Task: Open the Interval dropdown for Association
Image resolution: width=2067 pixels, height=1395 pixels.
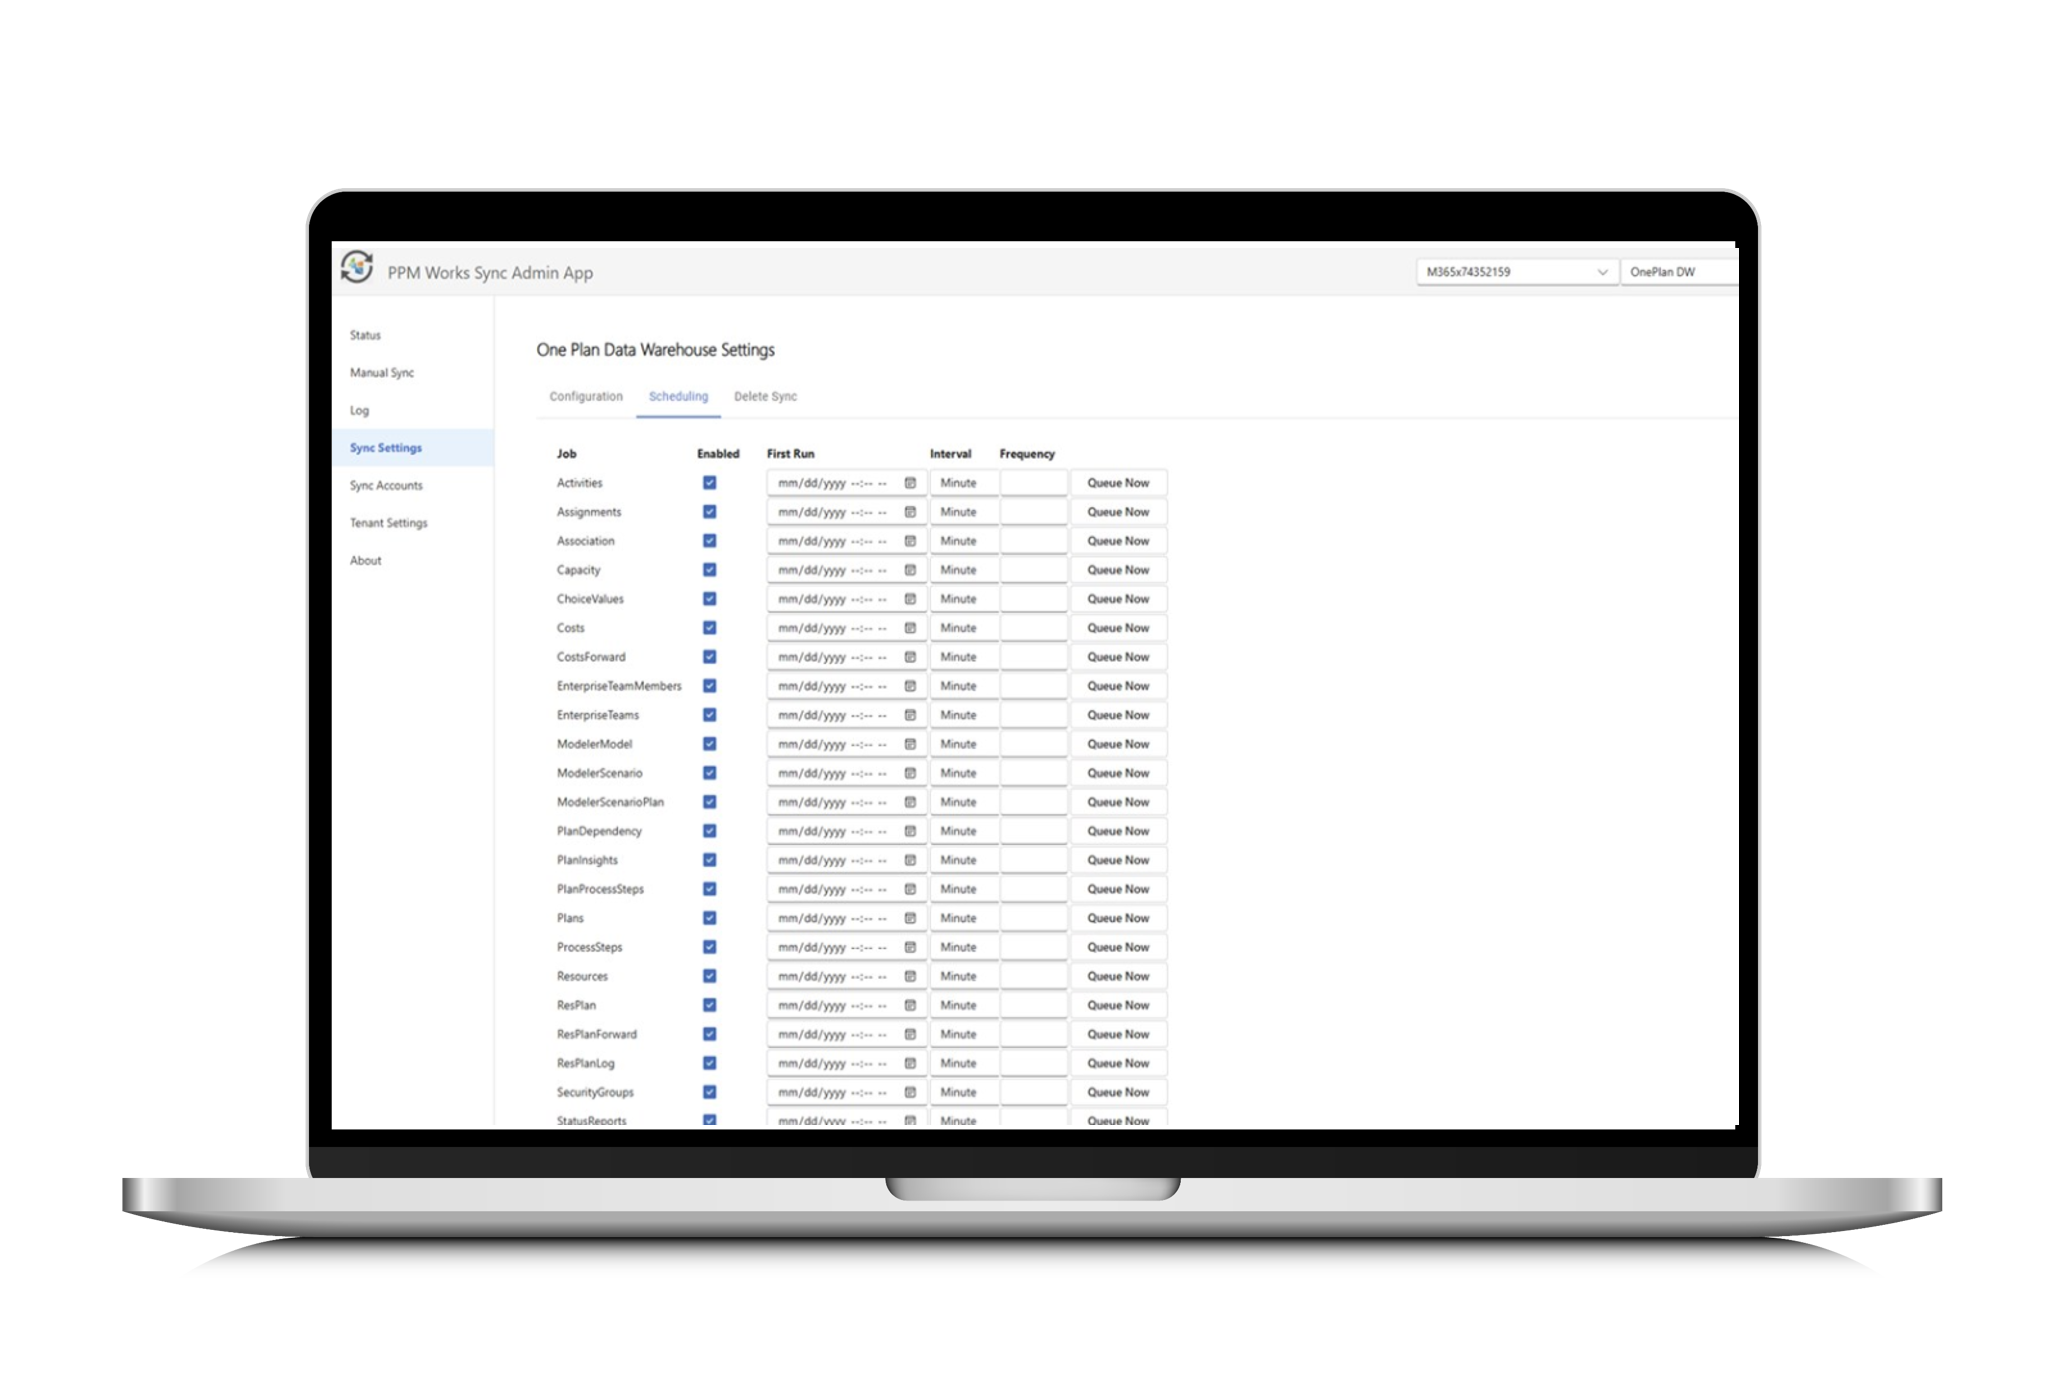Action: tap(963, 541)
